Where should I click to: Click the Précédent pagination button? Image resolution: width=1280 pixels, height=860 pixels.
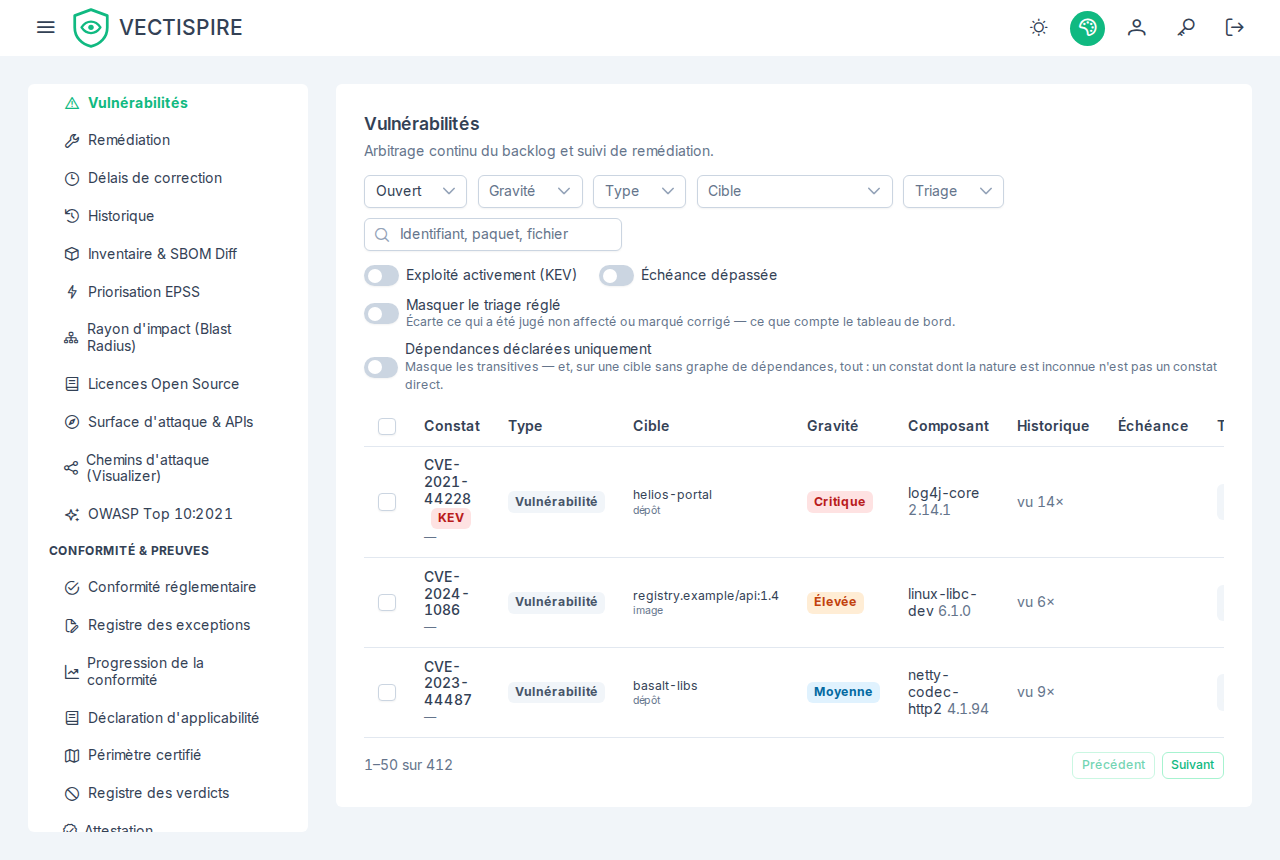[x=1114, y=765]
